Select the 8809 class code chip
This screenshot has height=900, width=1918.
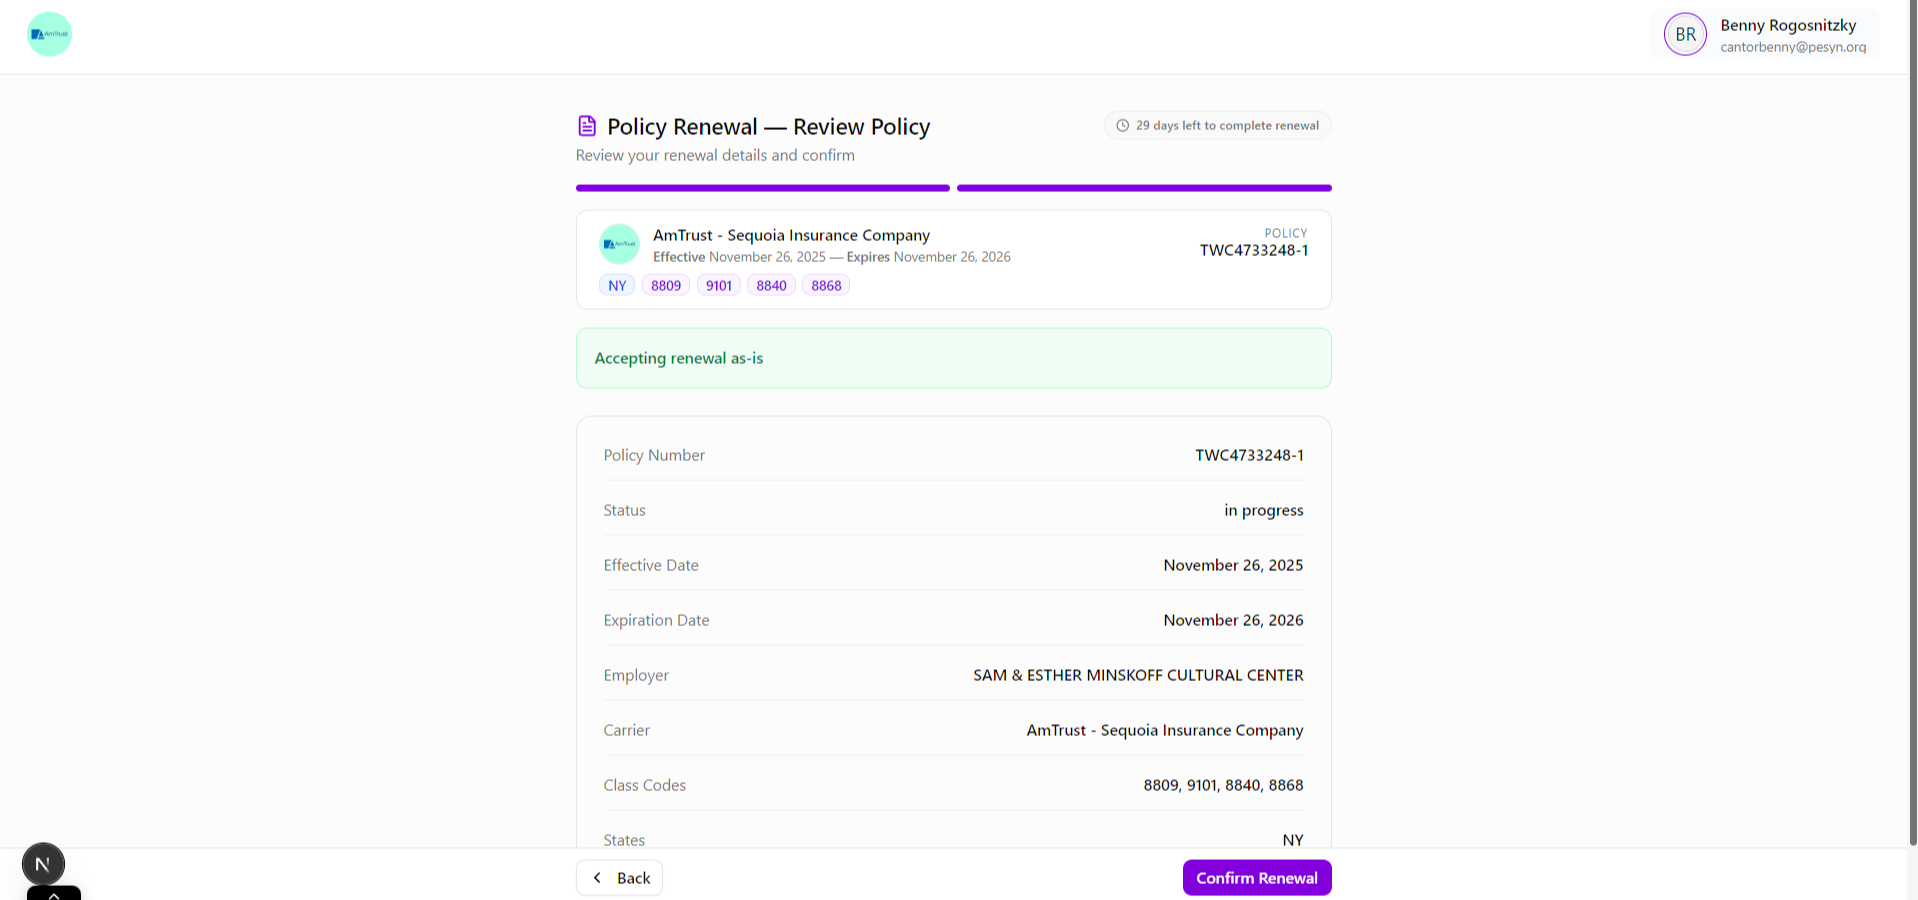[x=666, y=285]
